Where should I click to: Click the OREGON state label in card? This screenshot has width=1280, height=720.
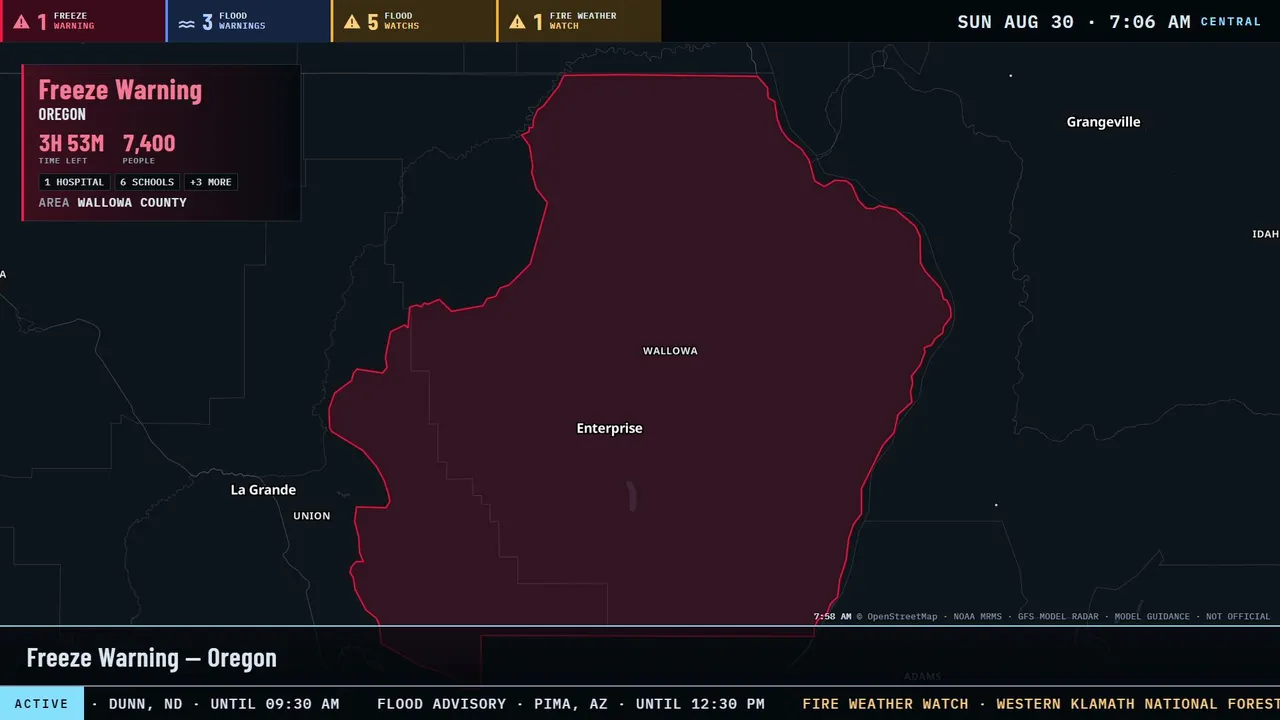click(62, 114)
